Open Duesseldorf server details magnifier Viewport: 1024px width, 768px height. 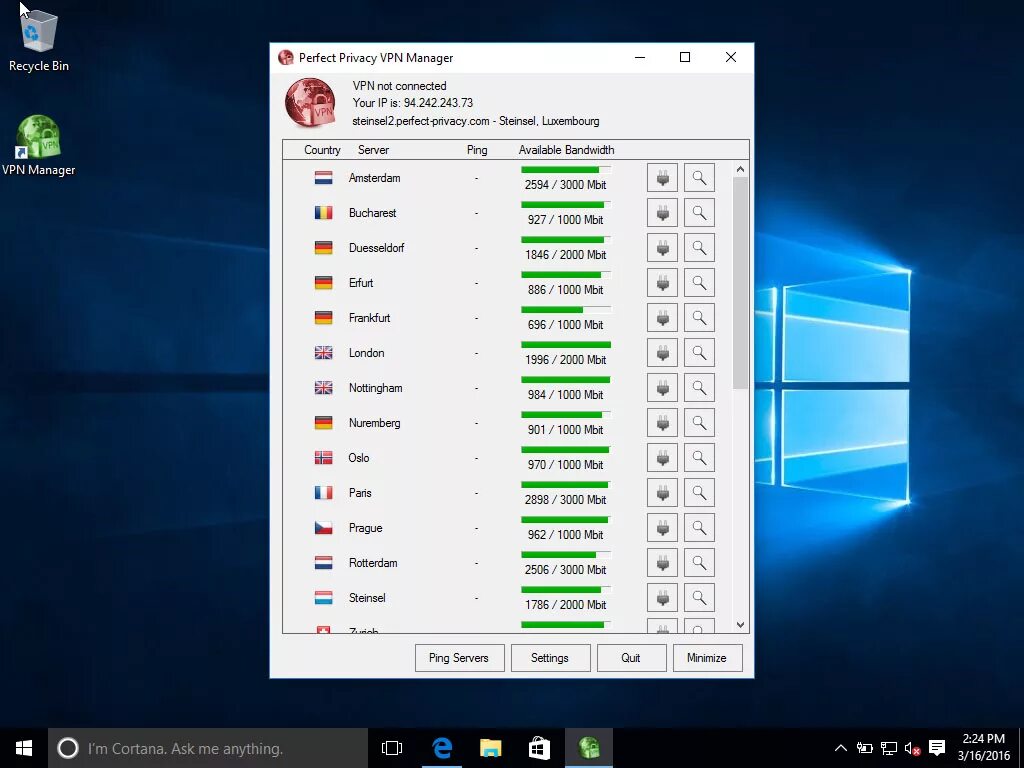click(699, 248)
